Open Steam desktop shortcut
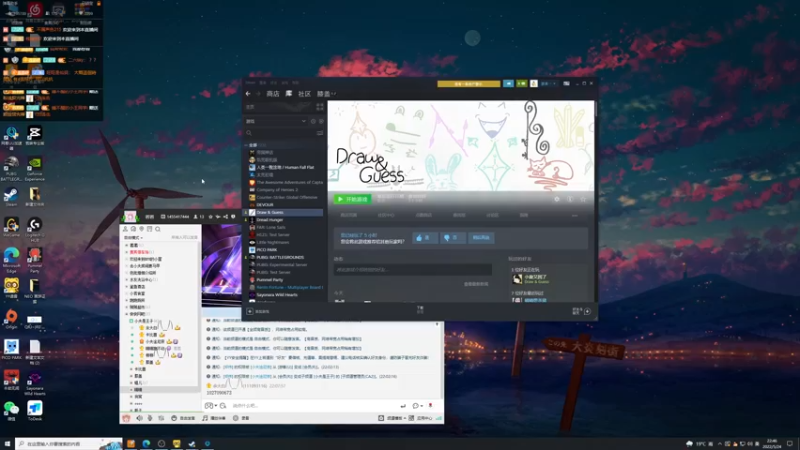 [11, 196]
